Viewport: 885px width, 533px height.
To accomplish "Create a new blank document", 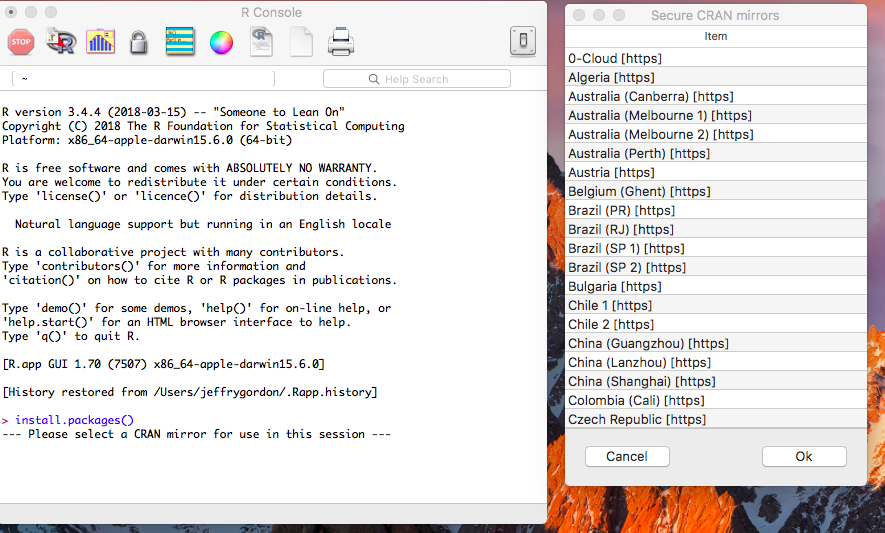I will click(301, 42).
